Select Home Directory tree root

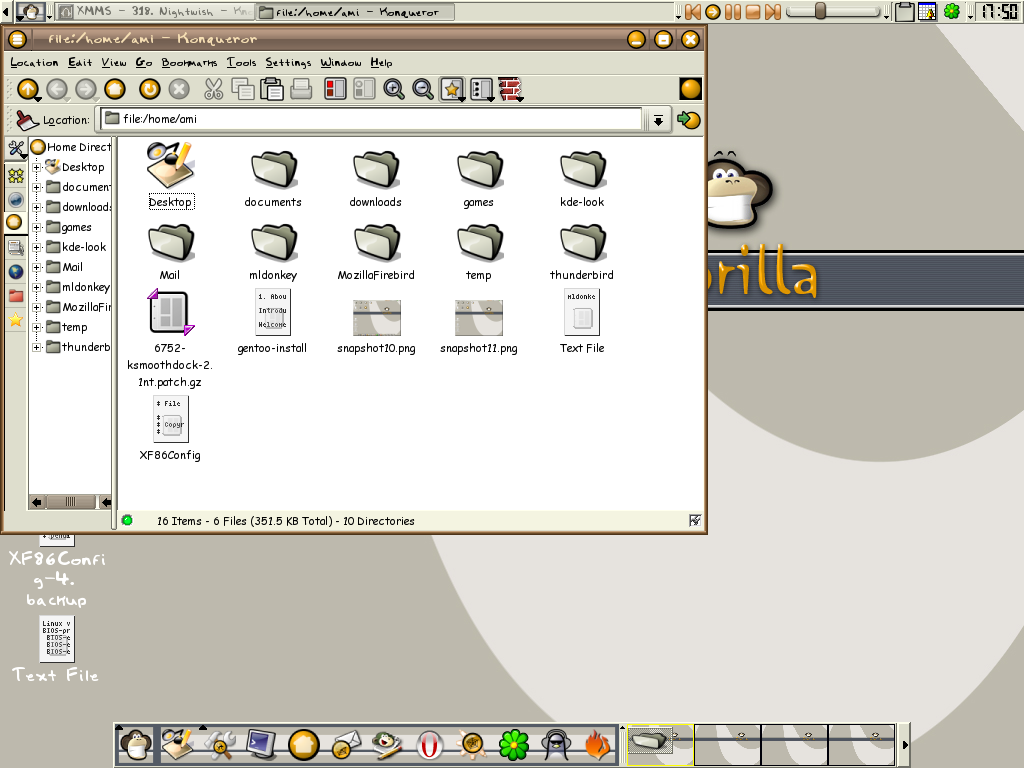tap(71, 147)
